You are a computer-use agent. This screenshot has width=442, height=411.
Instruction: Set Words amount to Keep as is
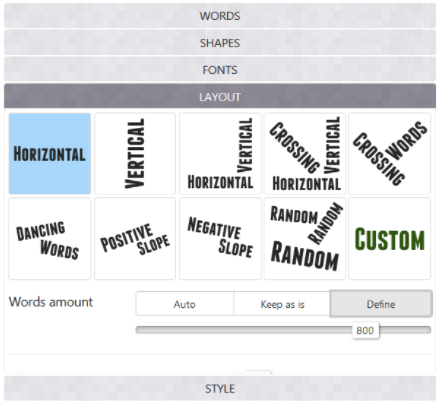[282, 304]
